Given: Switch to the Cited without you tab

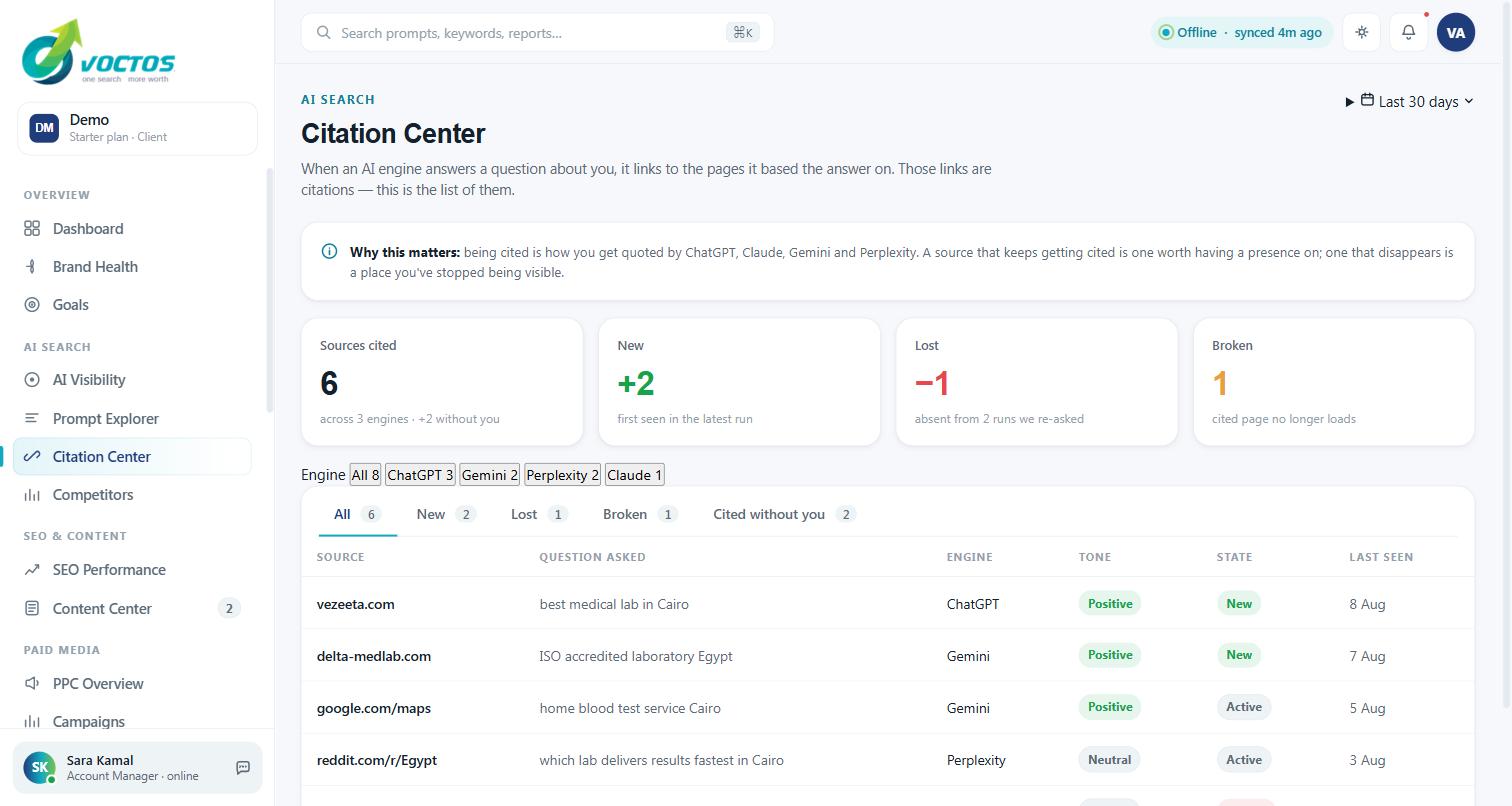Looking at the screenshot, I should pos(785,514).
